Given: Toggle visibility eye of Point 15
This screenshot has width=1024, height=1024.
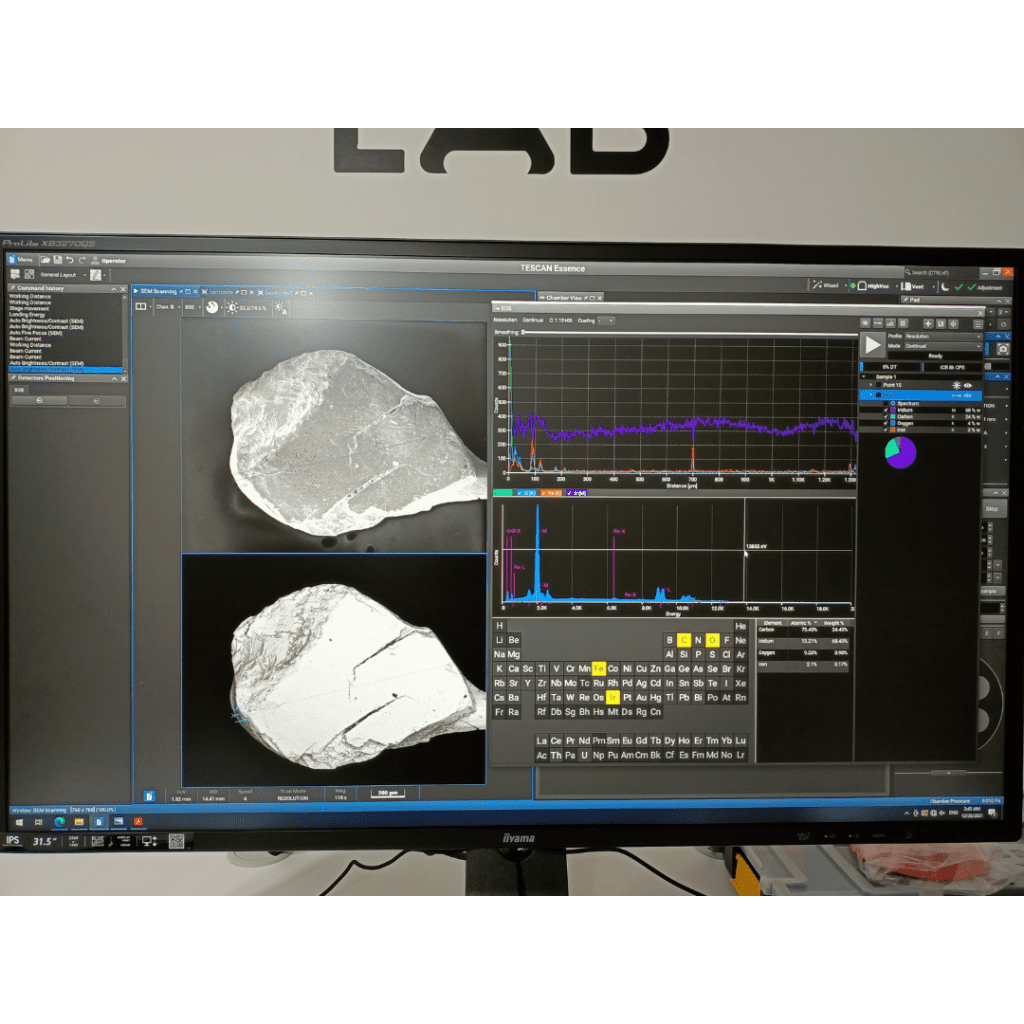Looking at the screenshot, I should tap(968, 386).
